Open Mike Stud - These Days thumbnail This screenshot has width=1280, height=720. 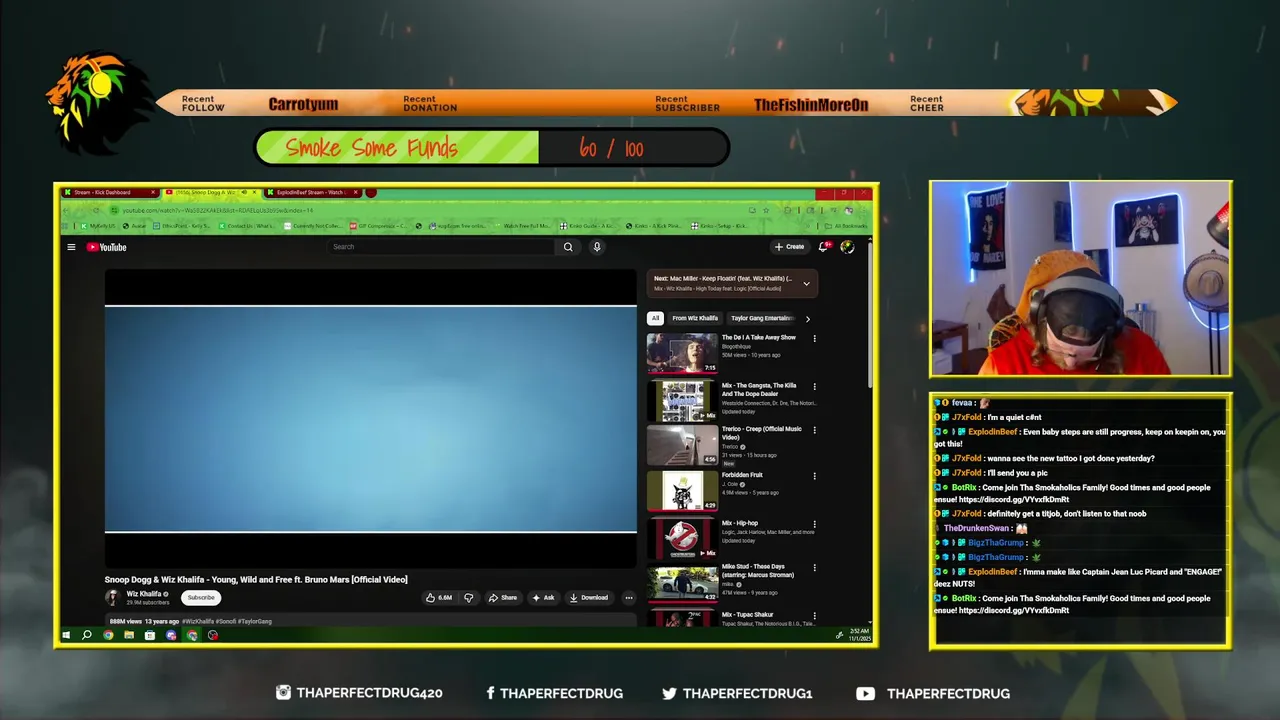pyautogui.click(x=682, y=583)
